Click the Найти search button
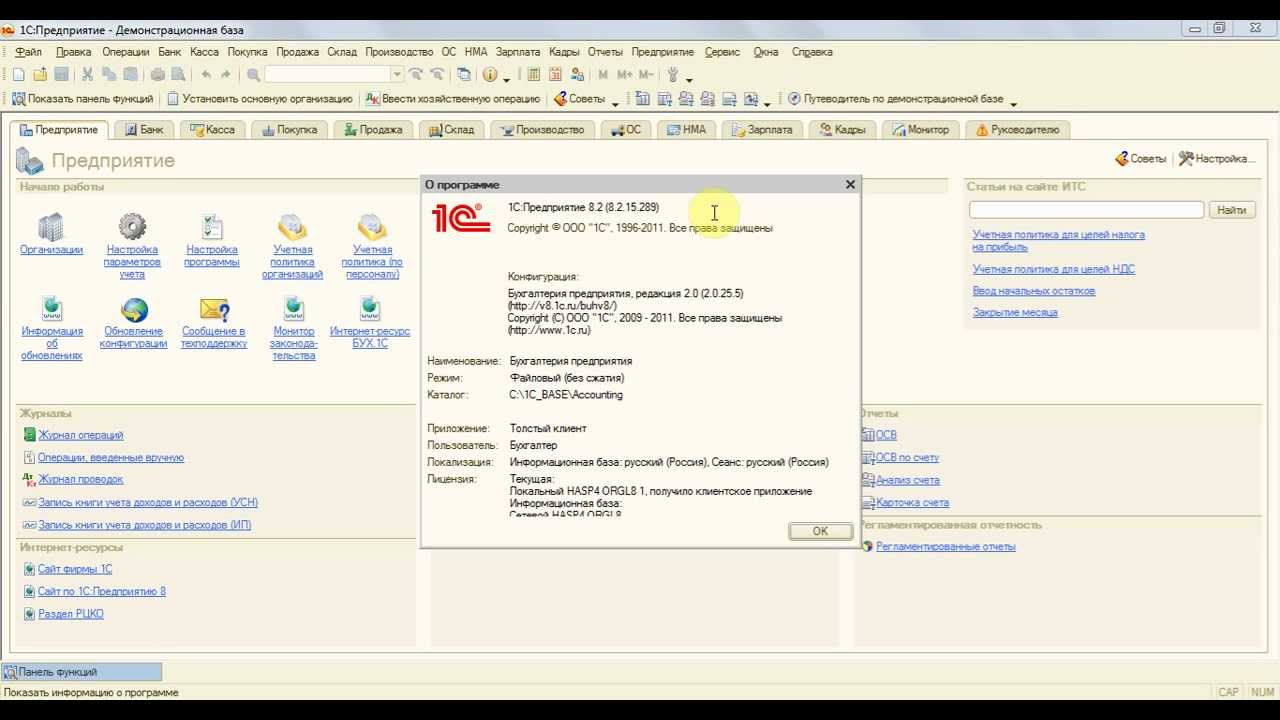 coord(1232,210)
